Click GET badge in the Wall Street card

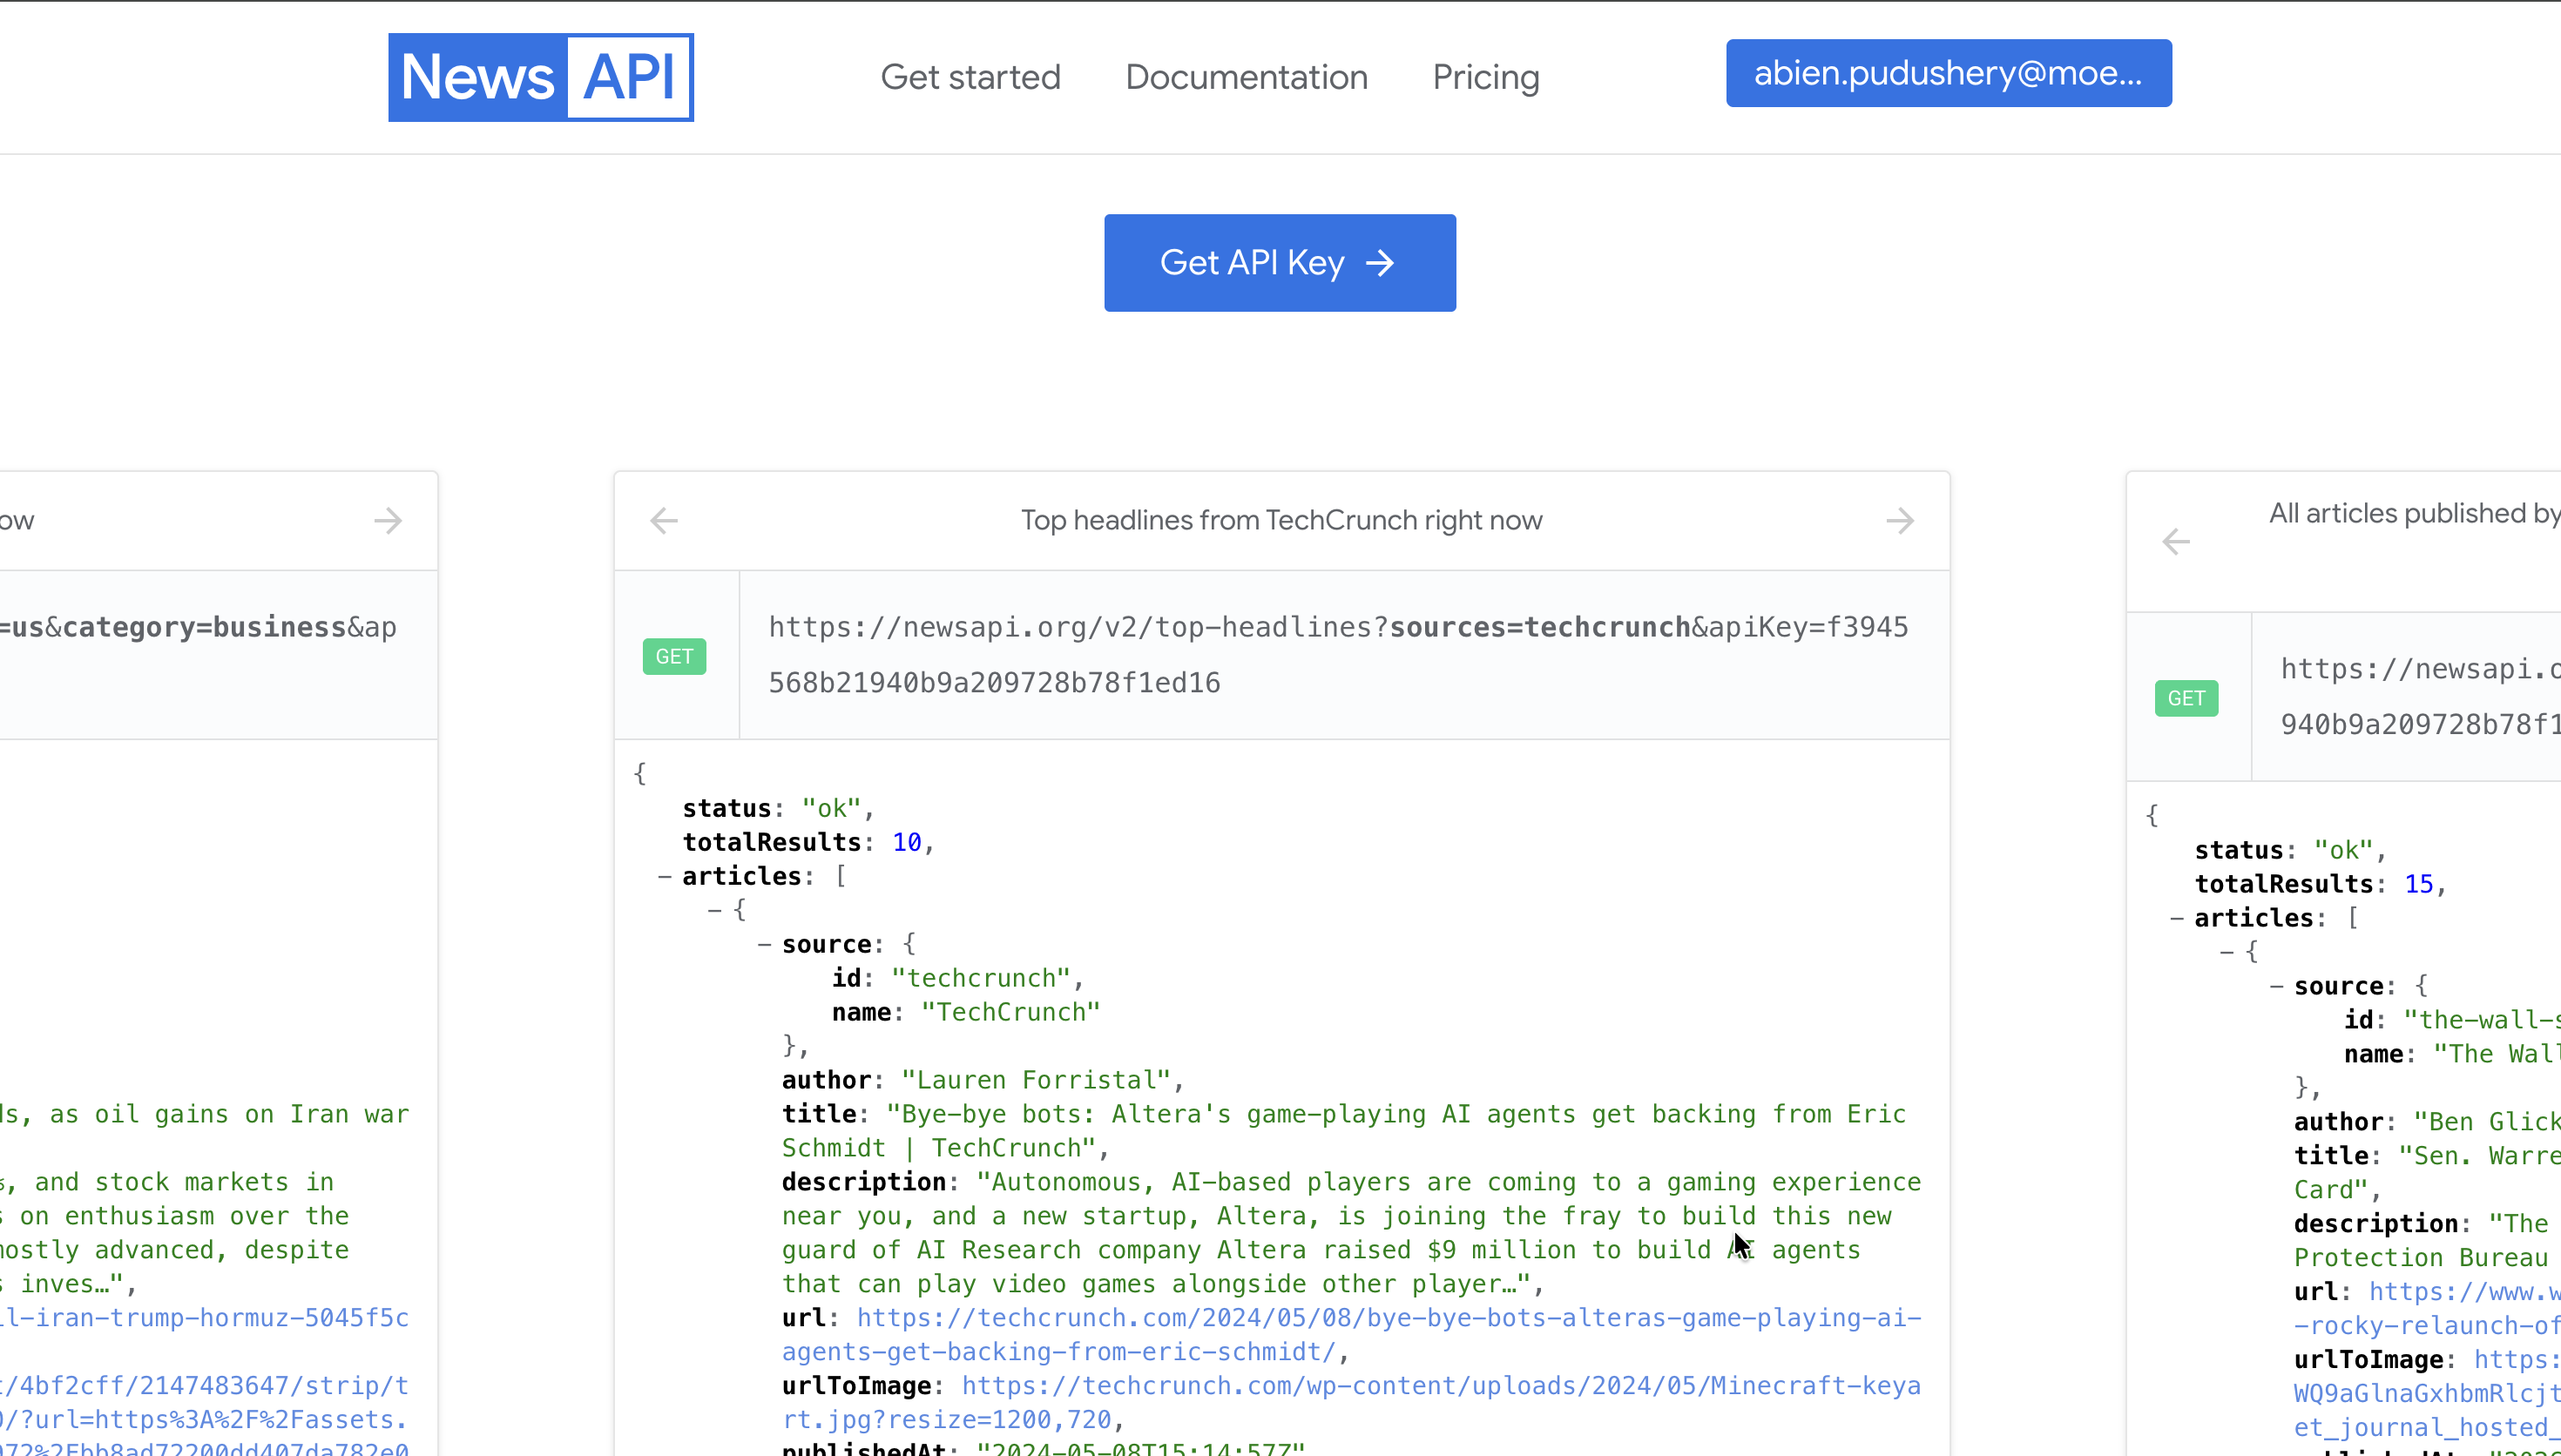click(2186, 699)
